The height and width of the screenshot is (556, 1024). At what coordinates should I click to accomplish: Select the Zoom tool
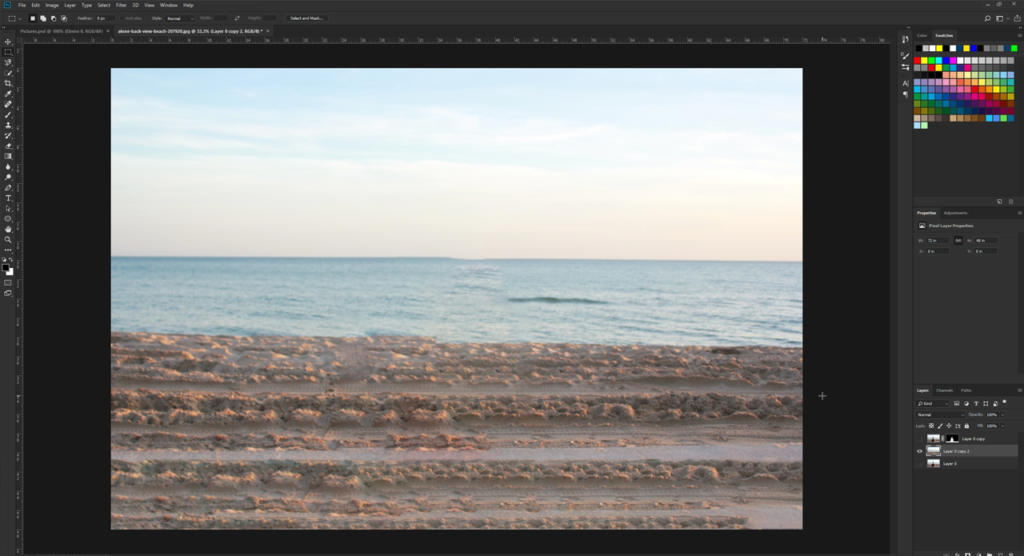click(8, 240)
